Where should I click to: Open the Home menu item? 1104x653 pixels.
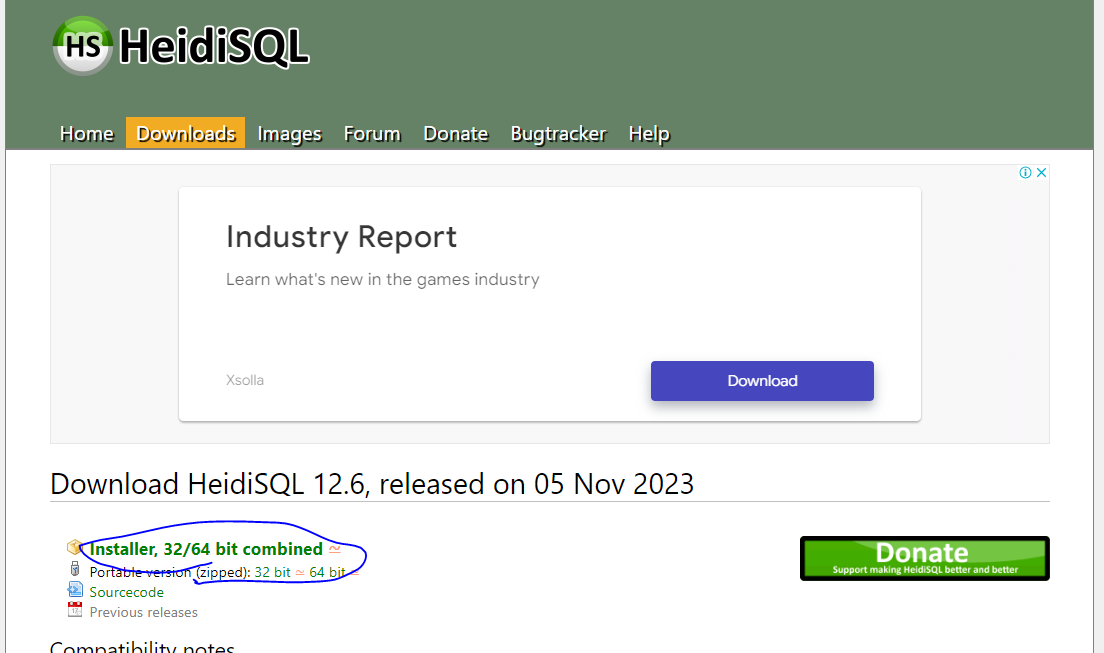click(87, 133)
